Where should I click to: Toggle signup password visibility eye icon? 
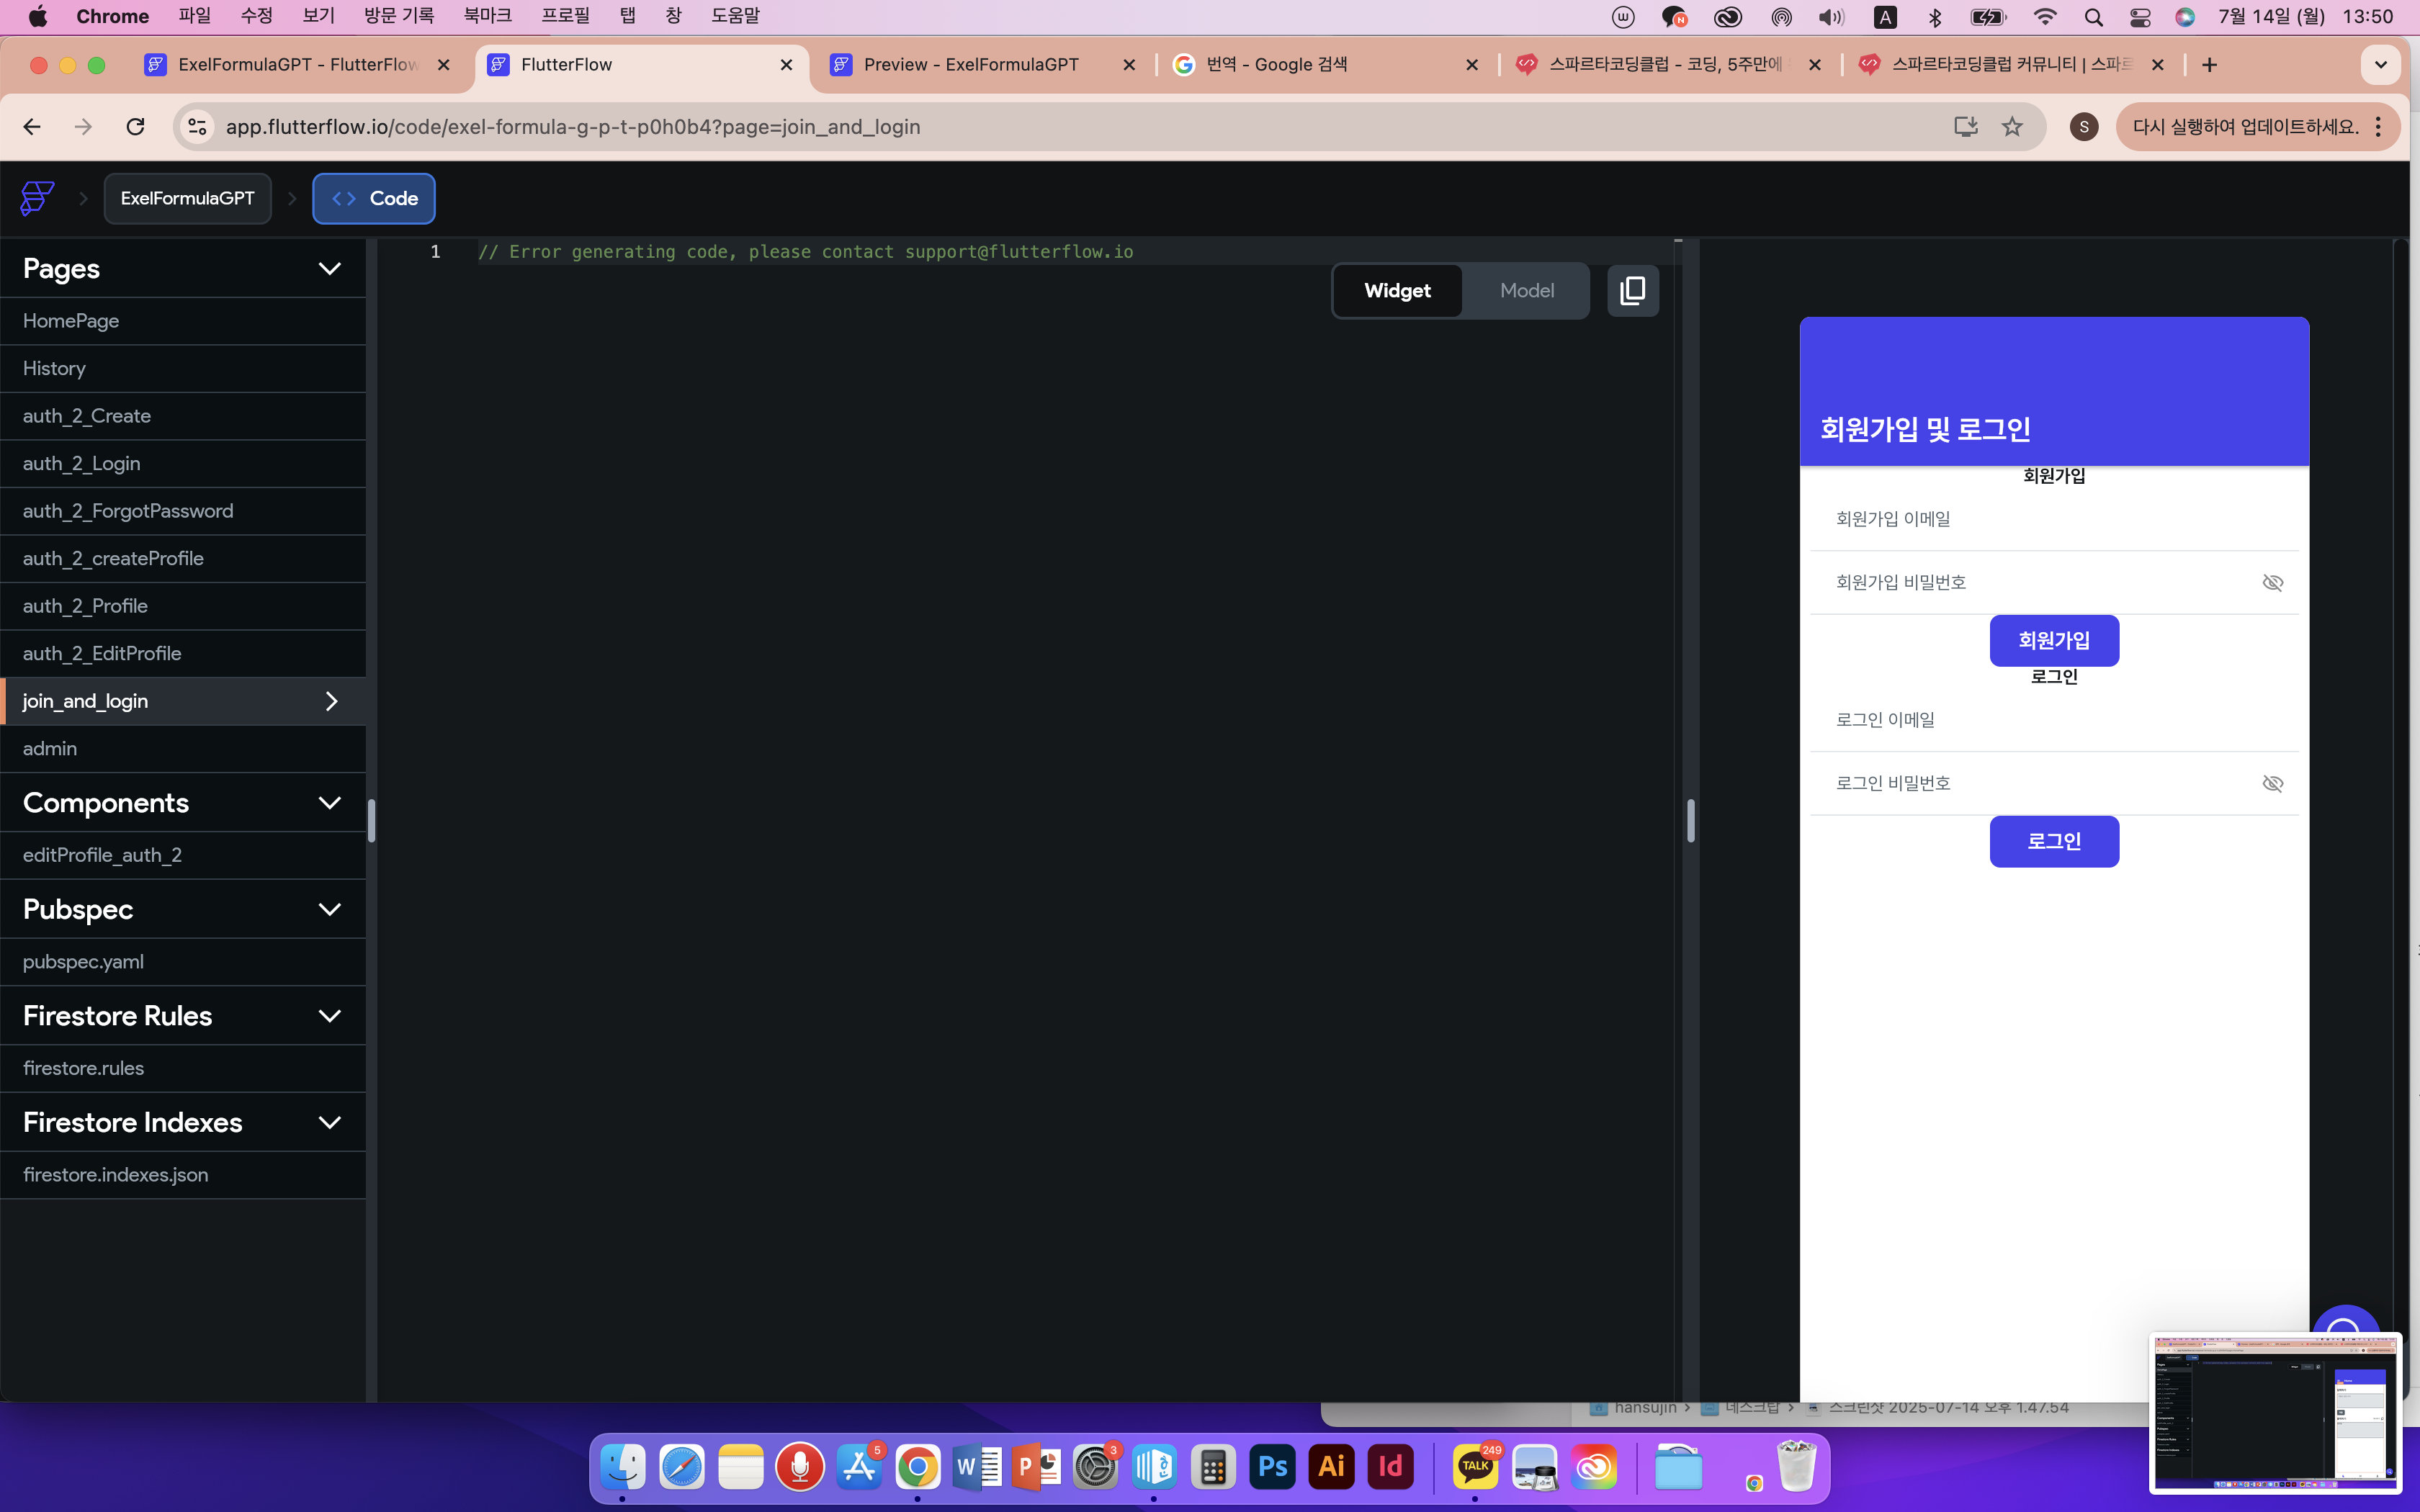(2272, 583)
